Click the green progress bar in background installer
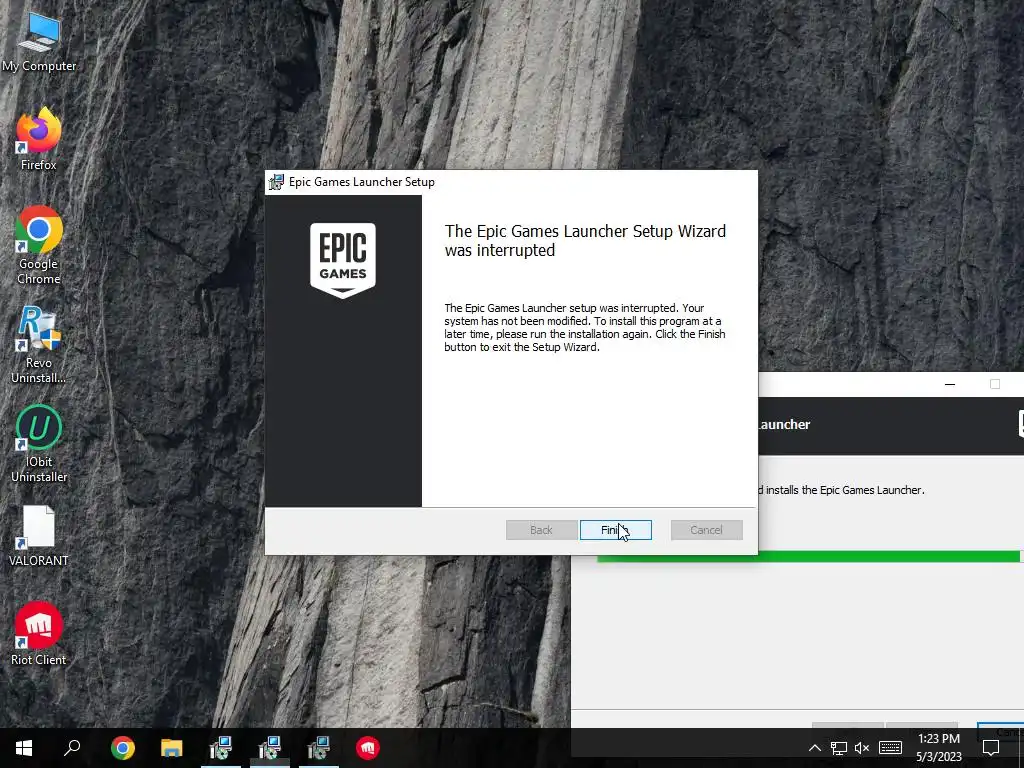The image size is (1024, 768). (808, 556)
